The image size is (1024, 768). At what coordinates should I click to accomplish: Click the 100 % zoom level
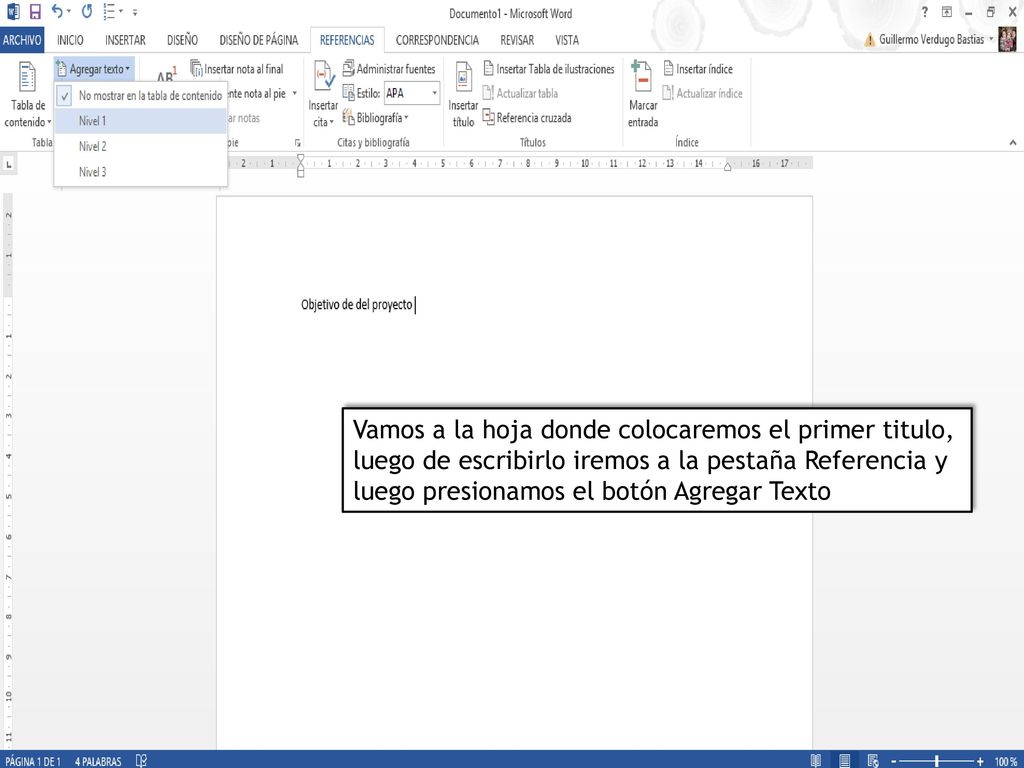[x=1005, y=761]
